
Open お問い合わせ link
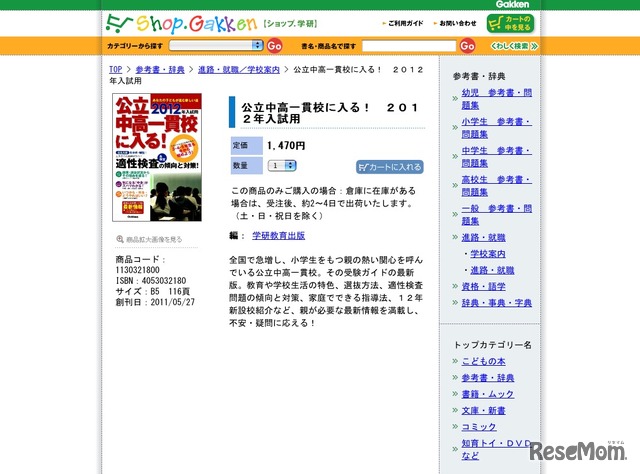tap(458, 23)
